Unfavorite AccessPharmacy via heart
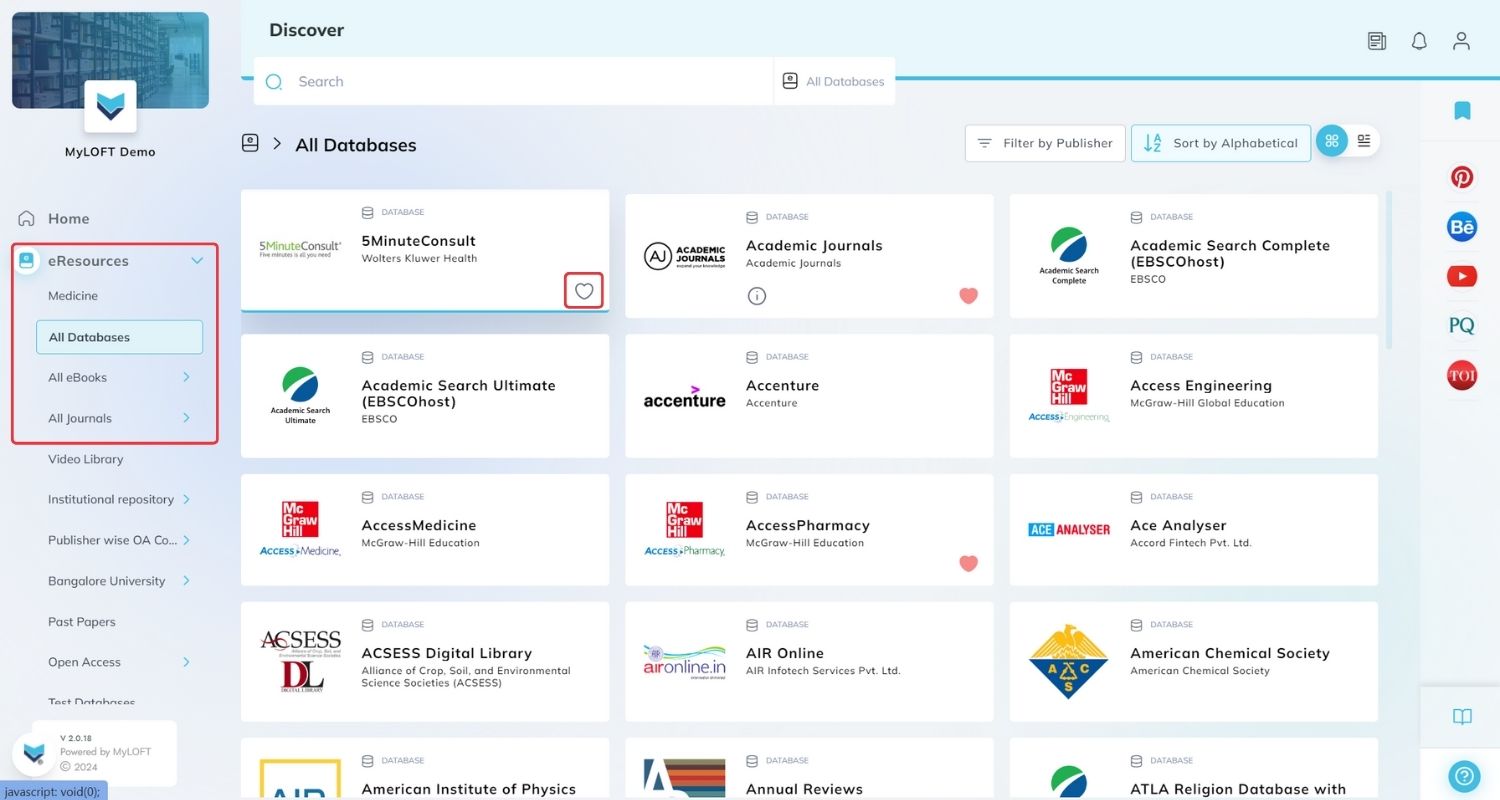1500x800 pixels. pos(968,563)
